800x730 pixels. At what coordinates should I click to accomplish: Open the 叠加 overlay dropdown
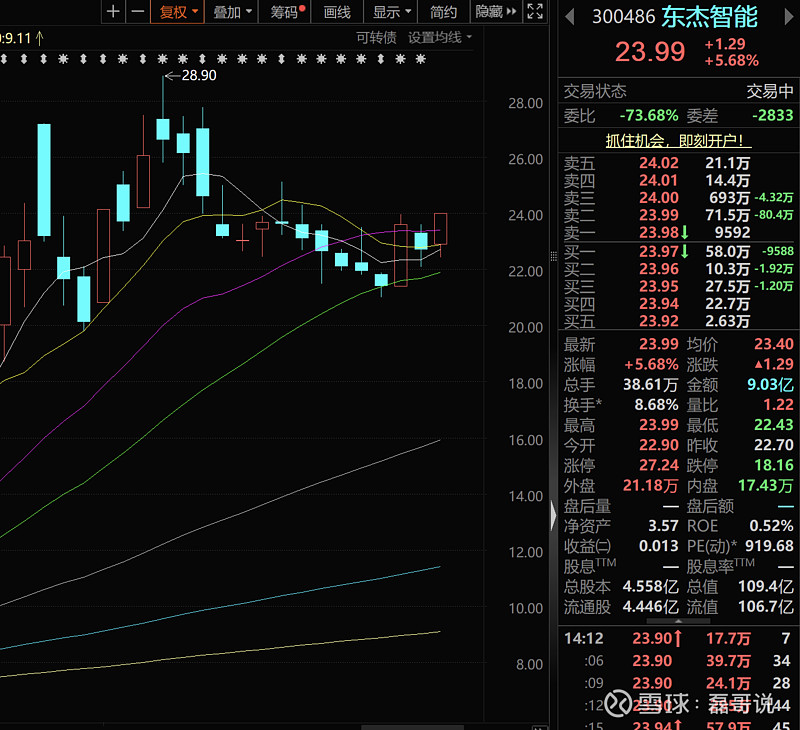(232, 12)
